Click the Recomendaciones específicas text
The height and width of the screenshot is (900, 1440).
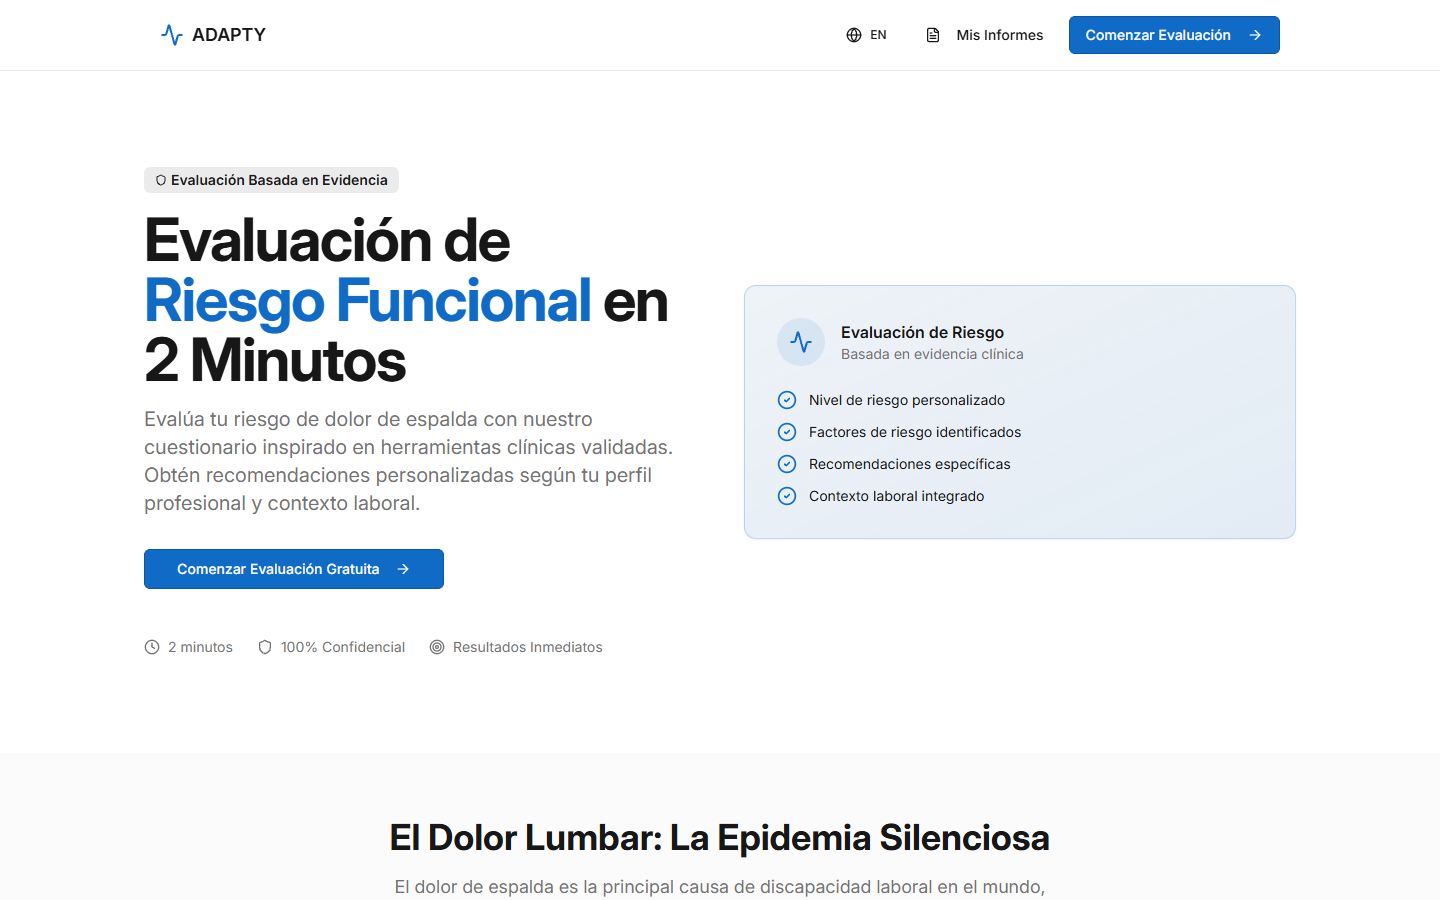pos(910,464)
